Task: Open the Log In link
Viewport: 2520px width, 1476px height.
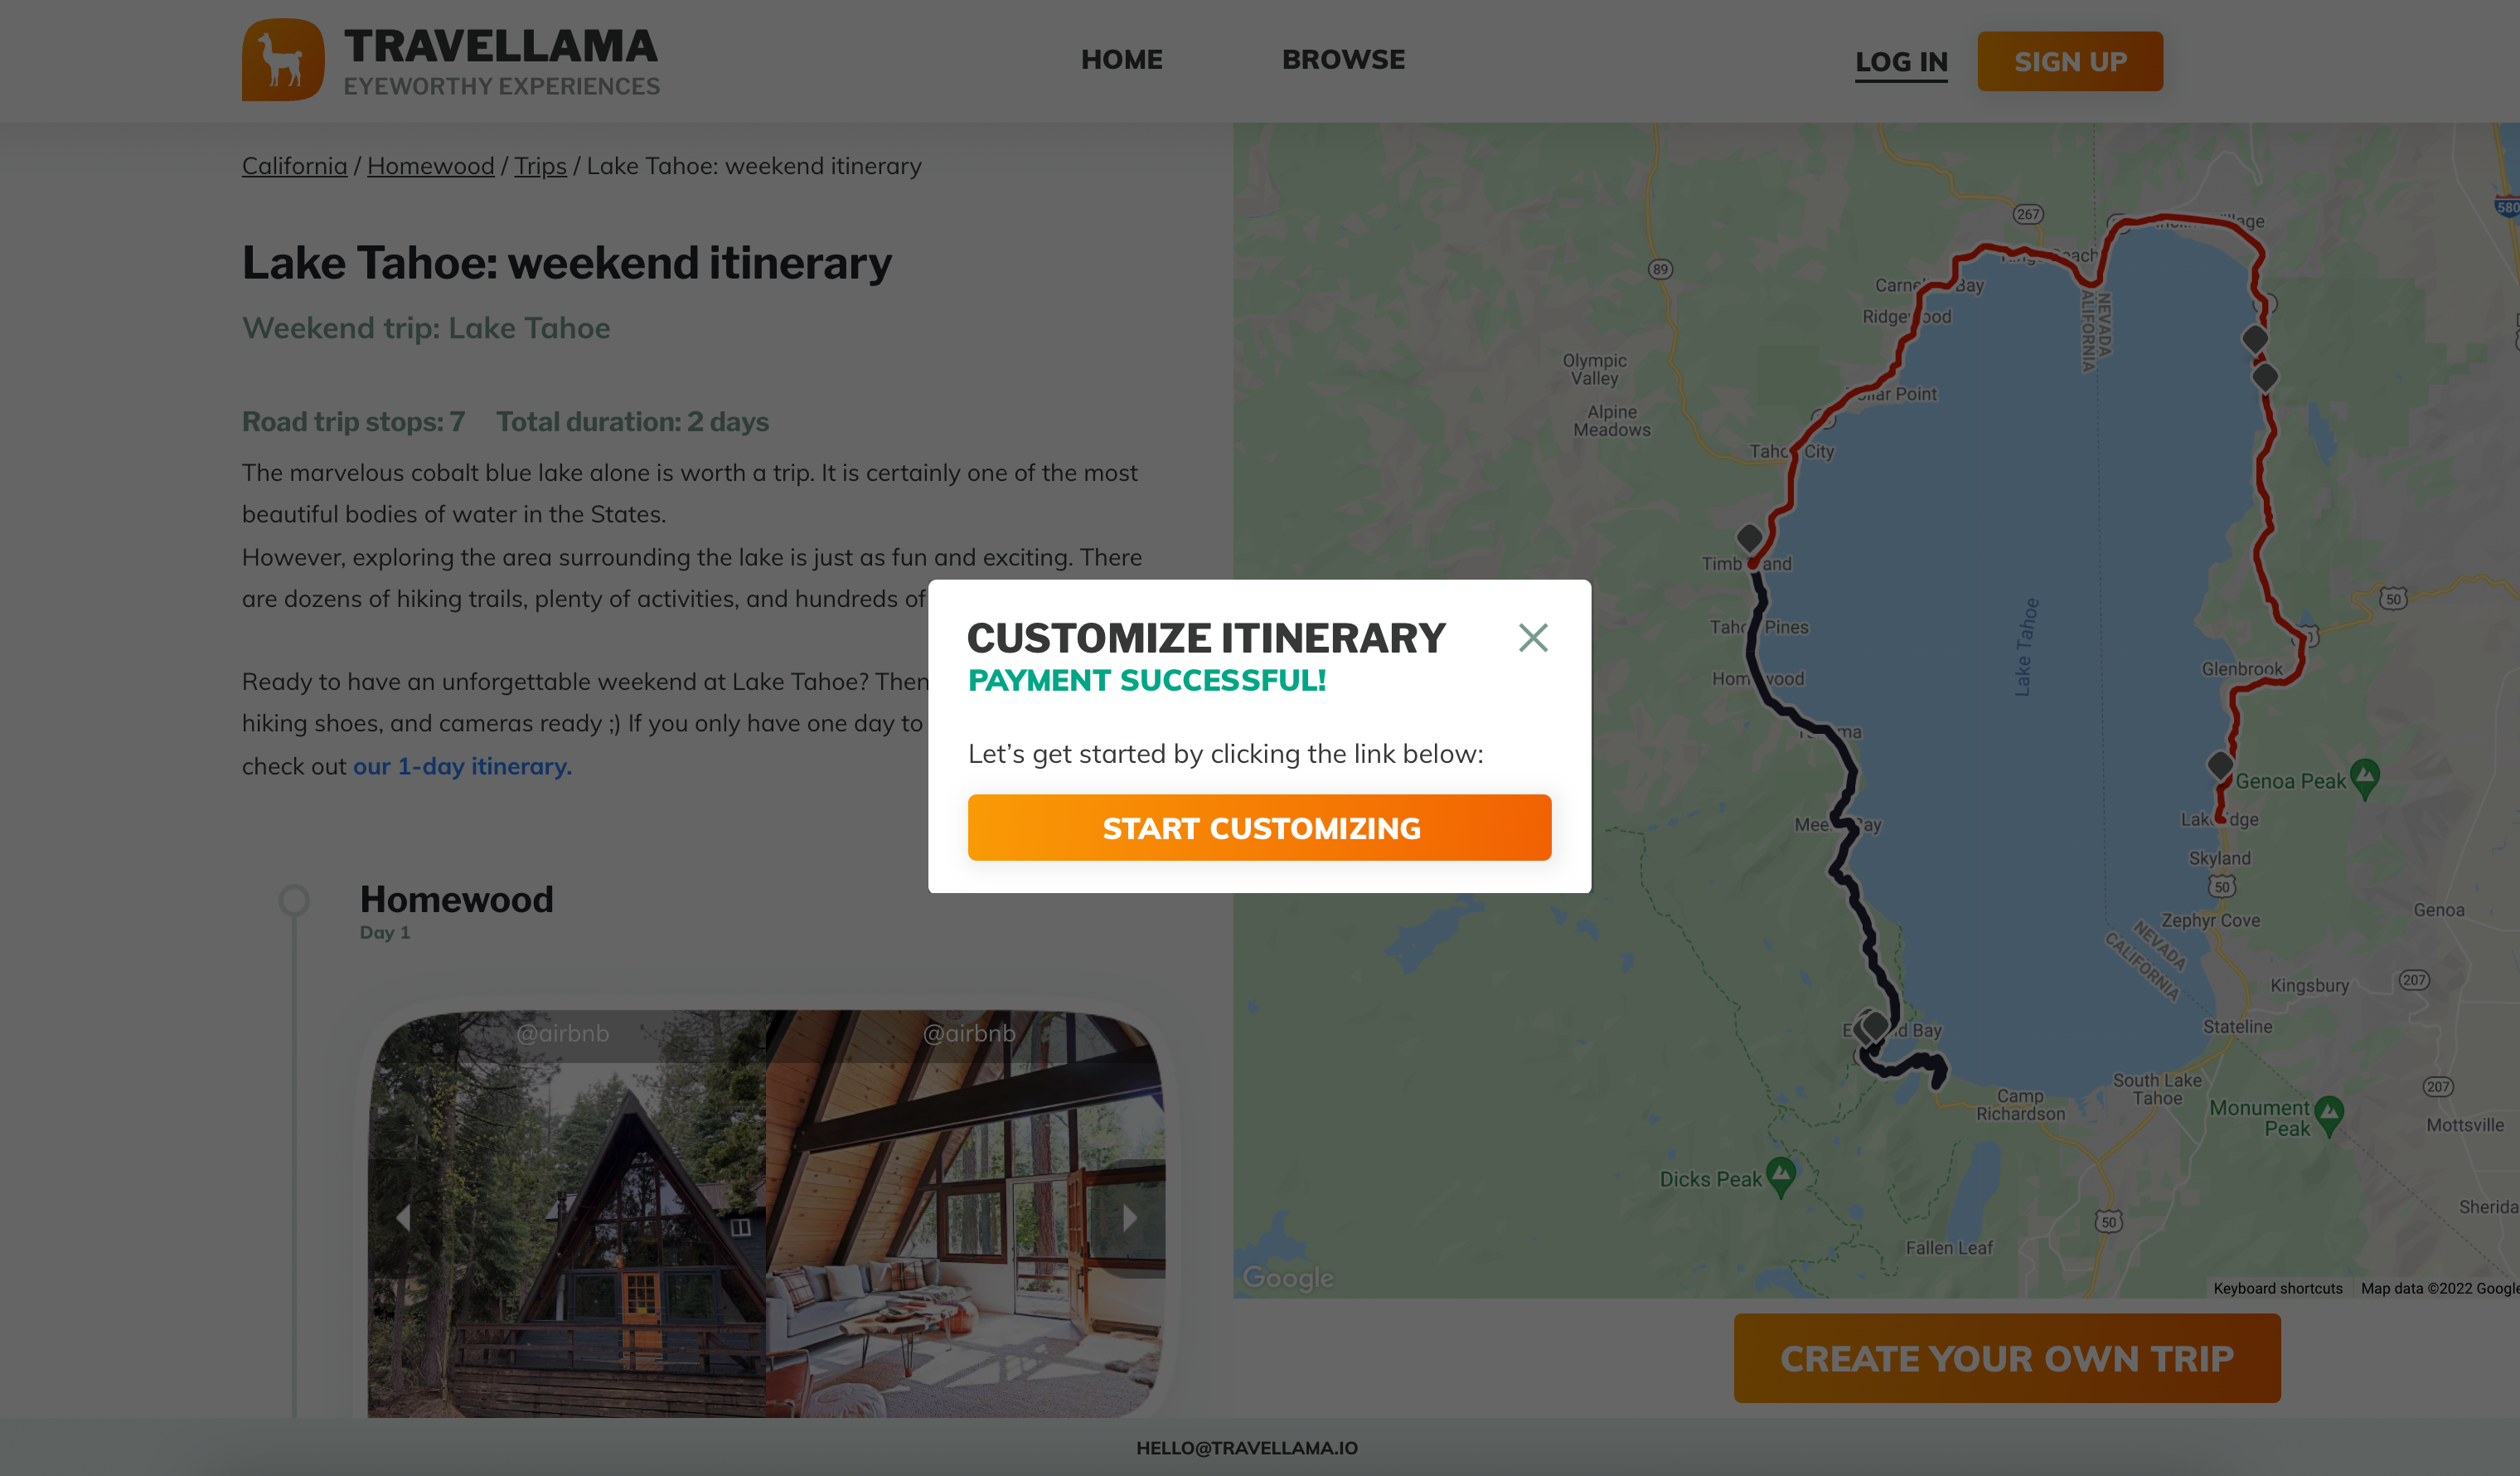Action: pyautogui.click(x=1901, y=62)
